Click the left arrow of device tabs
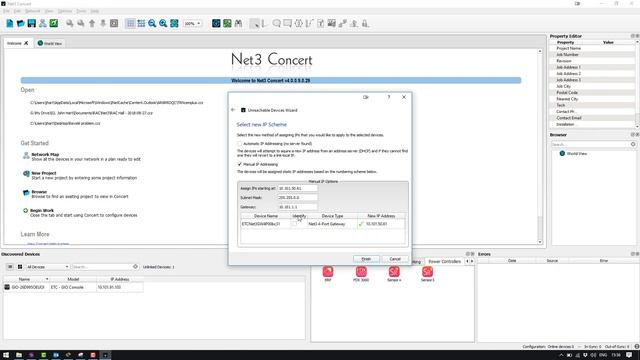 (x=467, y=261)
